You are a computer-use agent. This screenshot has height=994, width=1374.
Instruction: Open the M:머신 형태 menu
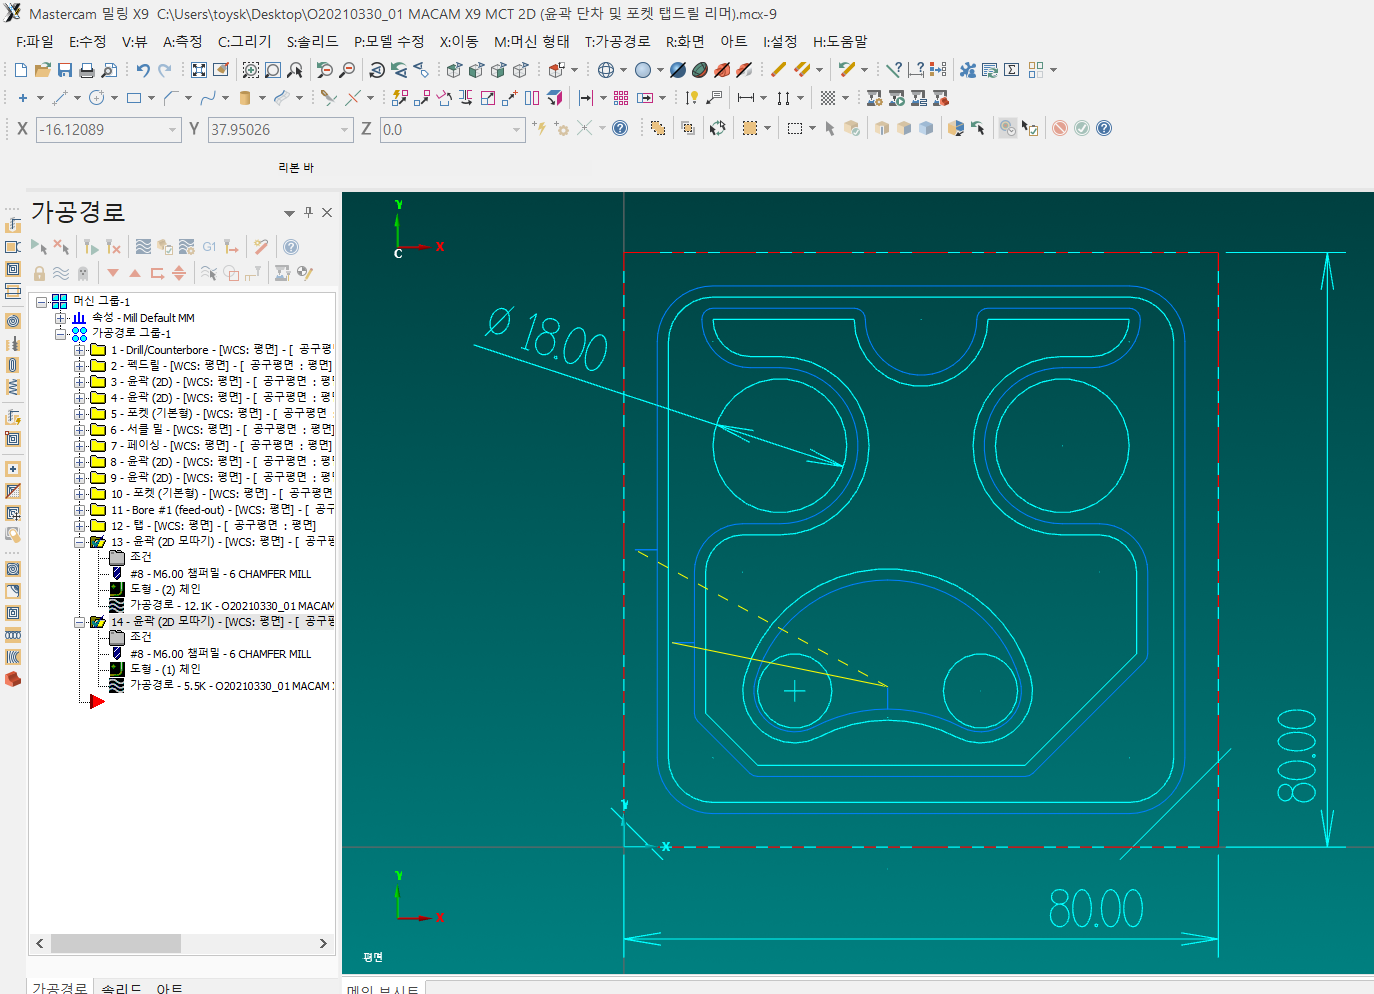tap(532, 42)
